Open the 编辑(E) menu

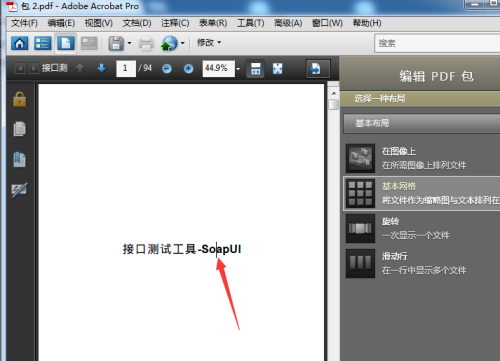[61, 23]
